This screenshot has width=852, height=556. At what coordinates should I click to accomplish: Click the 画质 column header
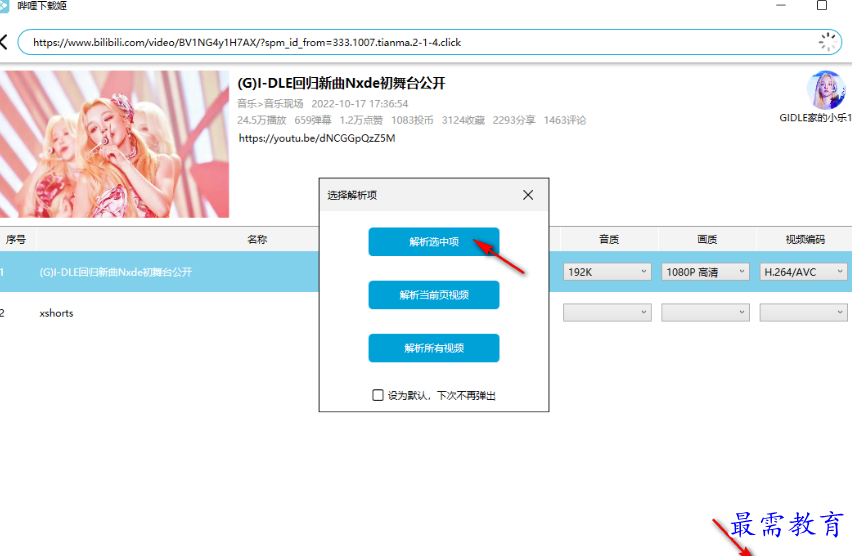707,239
